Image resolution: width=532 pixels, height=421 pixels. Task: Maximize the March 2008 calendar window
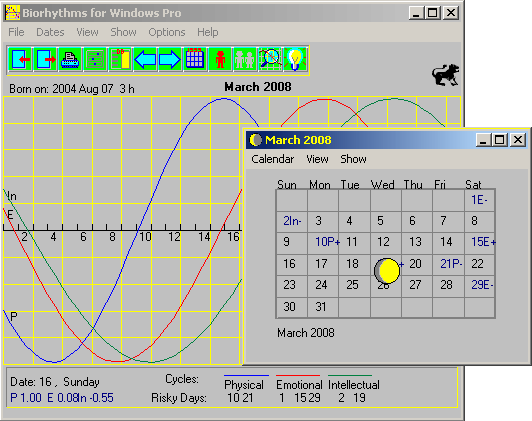(x=500, y=140)
